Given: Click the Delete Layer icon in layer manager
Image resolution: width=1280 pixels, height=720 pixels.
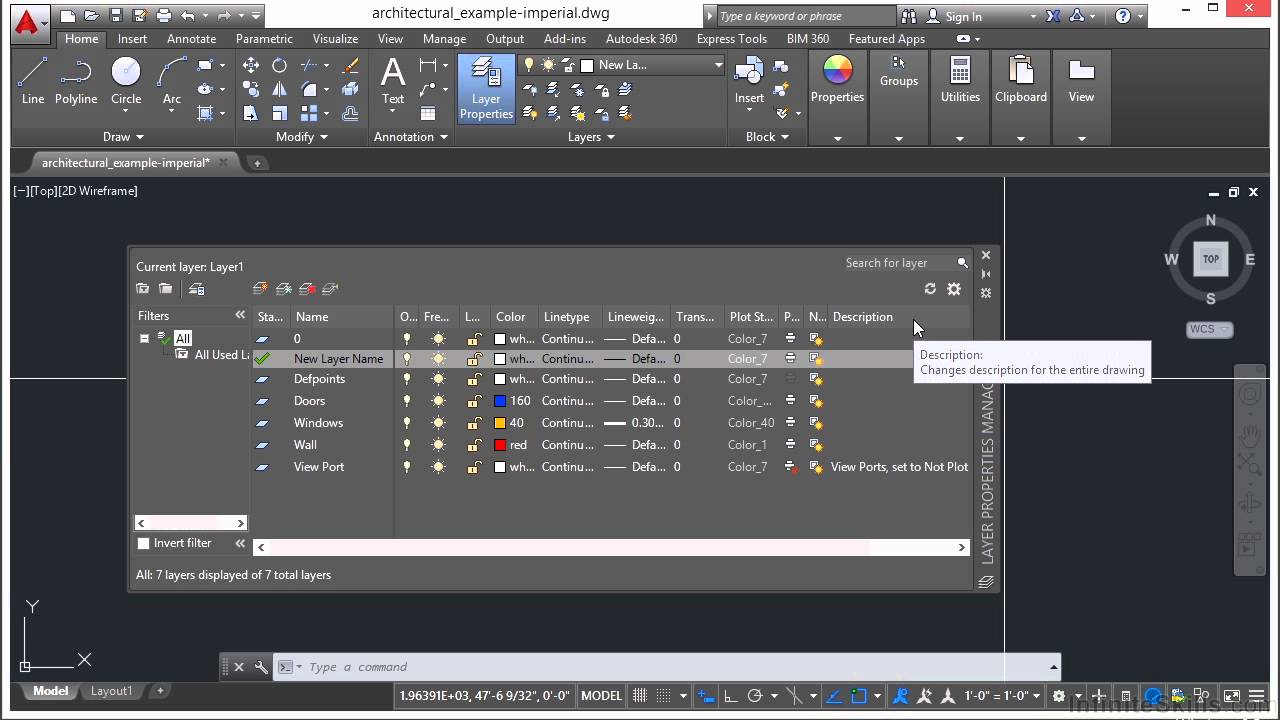Looking at the screenshot, I should (307, 289).
